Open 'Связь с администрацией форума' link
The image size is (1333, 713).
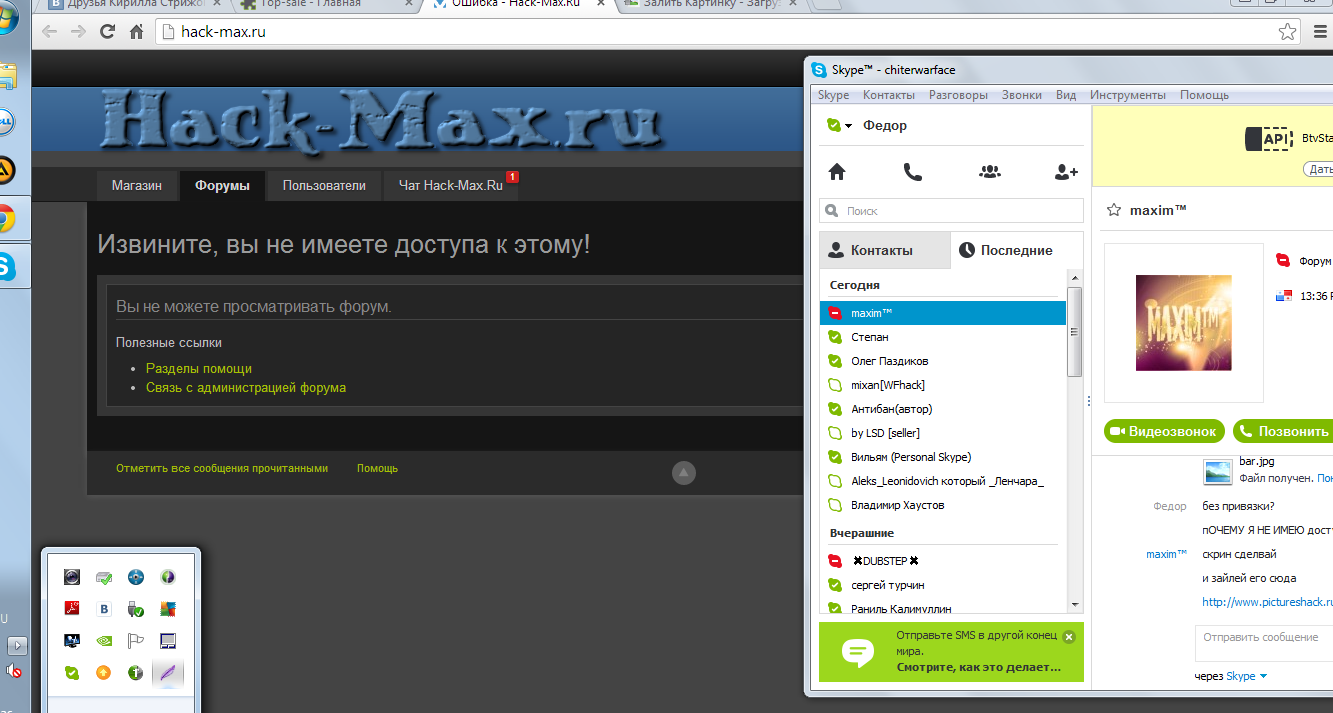(x=246, y=387)
